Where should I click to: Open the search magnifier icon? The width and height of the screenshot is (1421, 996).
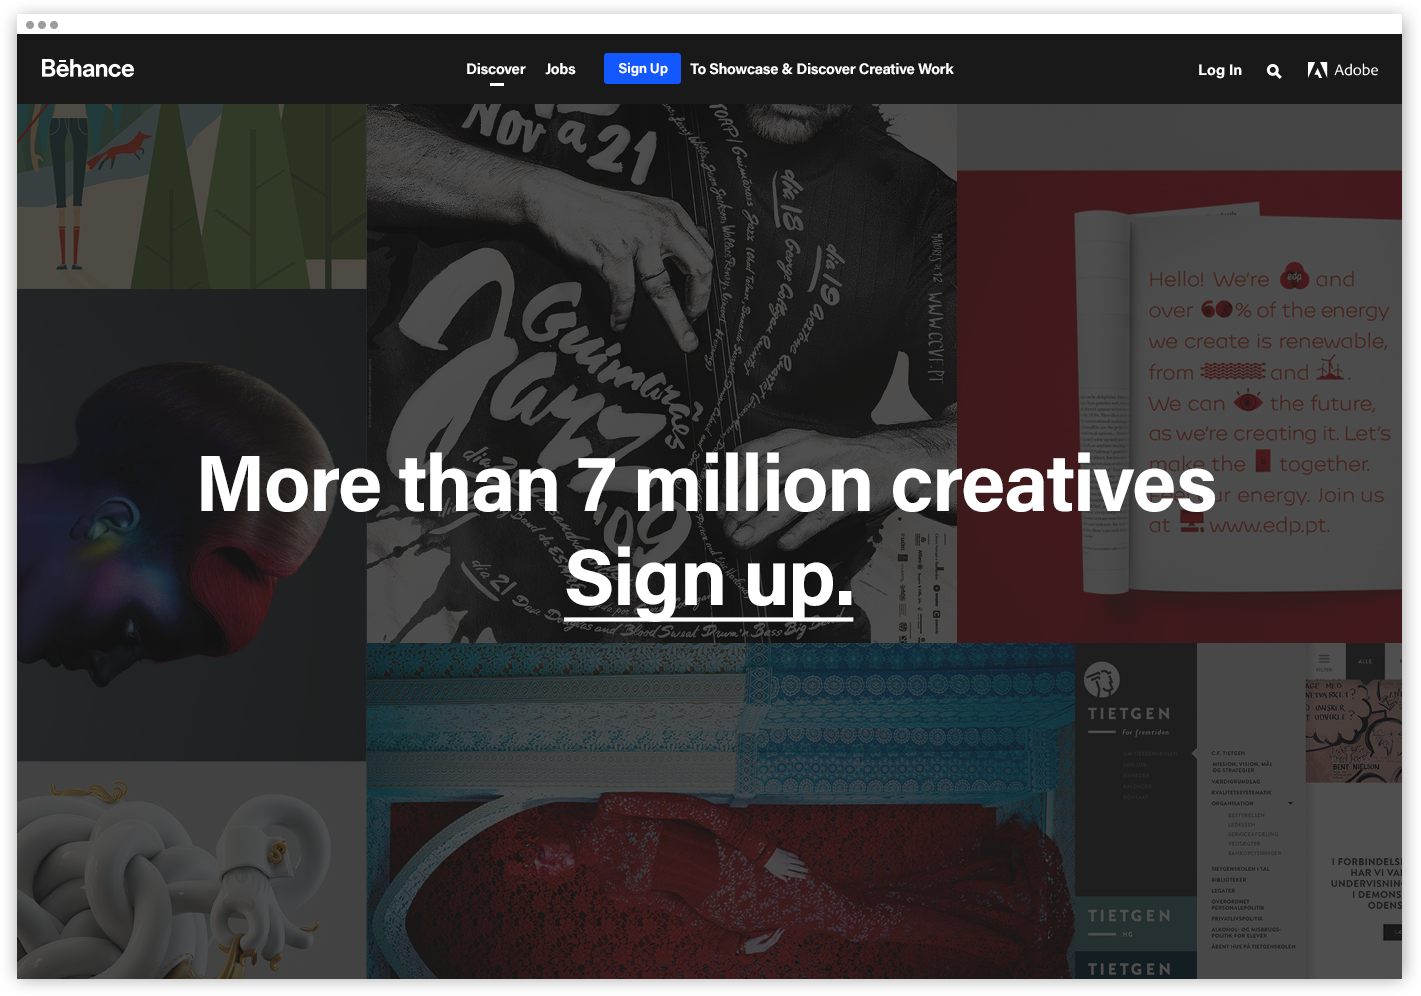point(1273,71)
